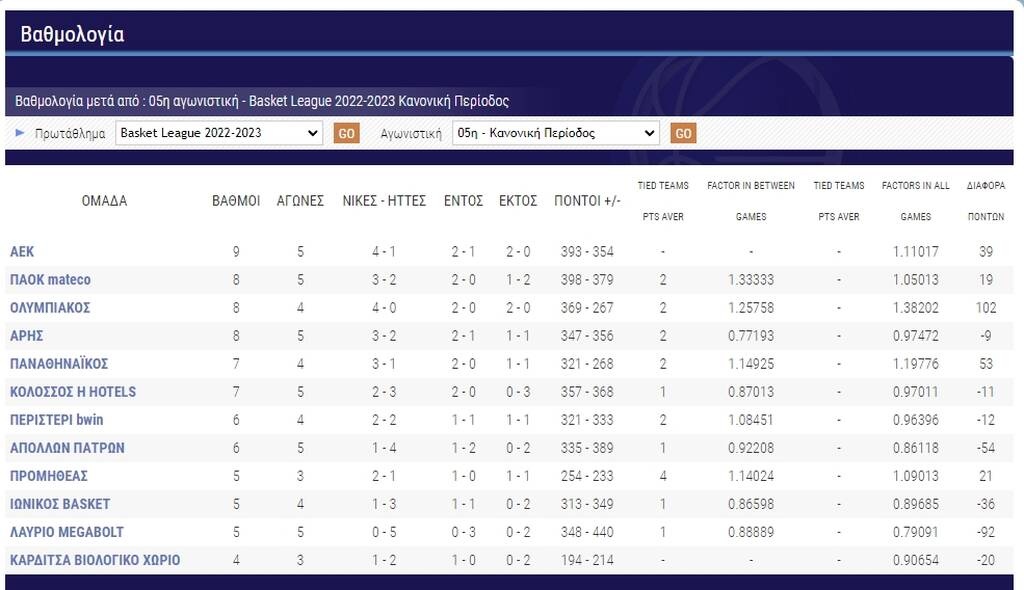Click the Βαθμολογία page title
The height and width of the screenshot is (590, 1024).
tap(72, 34)
